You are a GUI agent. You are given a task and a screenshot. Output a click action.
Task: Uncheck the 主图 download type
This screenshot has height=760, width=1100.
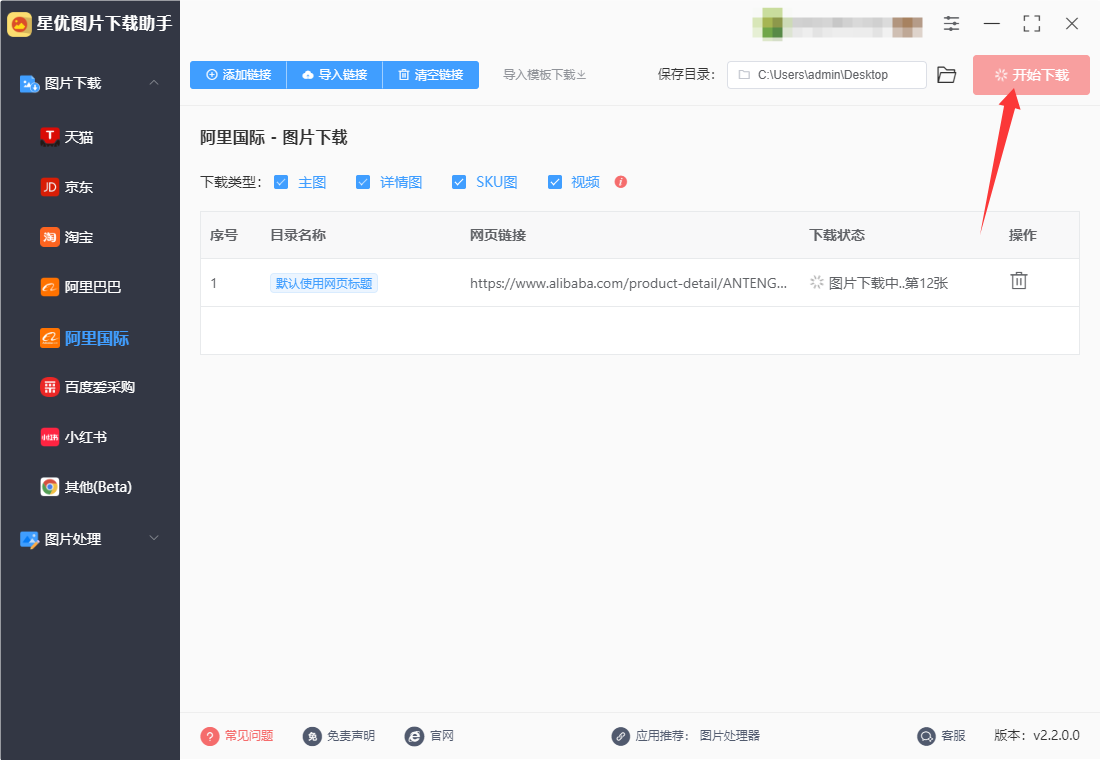(x=281, y=182)
